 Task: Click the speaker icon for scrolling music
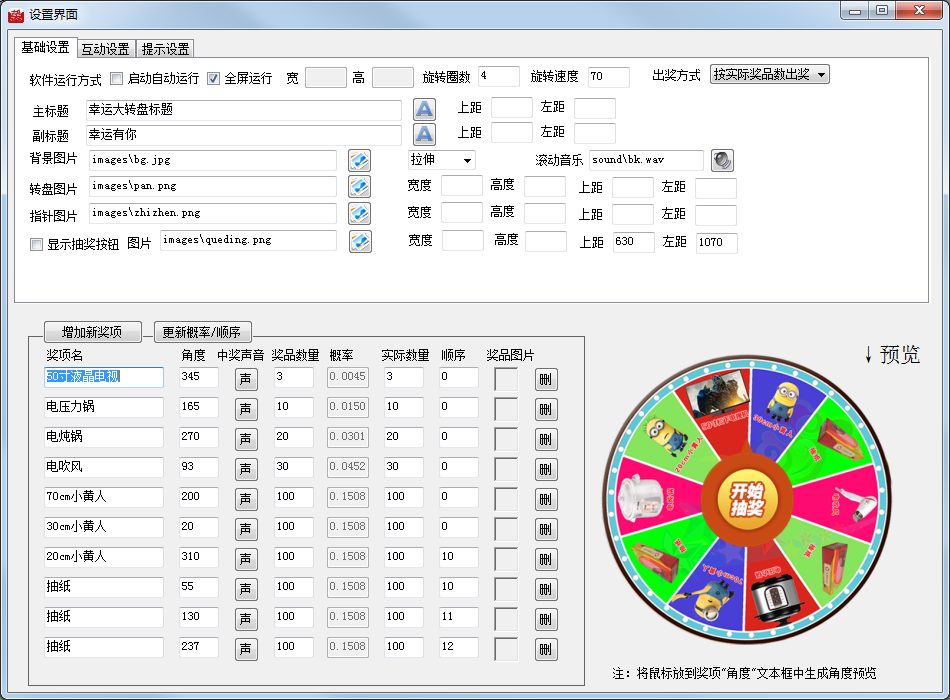(722, 160)
